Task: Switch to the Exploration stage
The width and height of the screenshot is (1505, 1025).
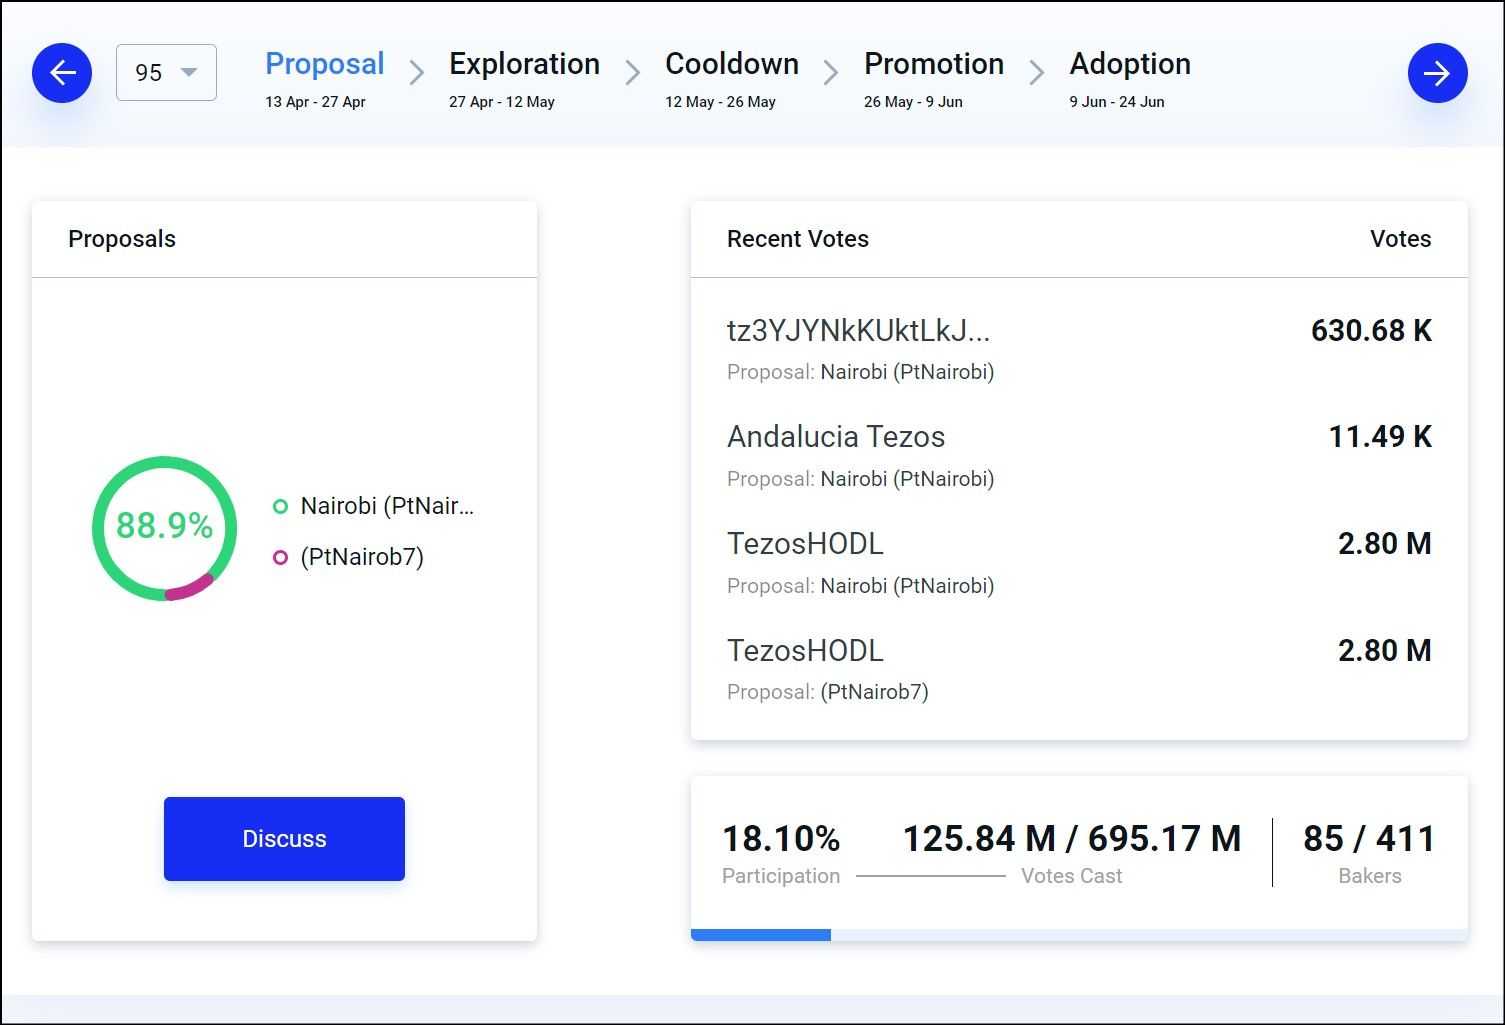Action: click(x=524, y=64)
